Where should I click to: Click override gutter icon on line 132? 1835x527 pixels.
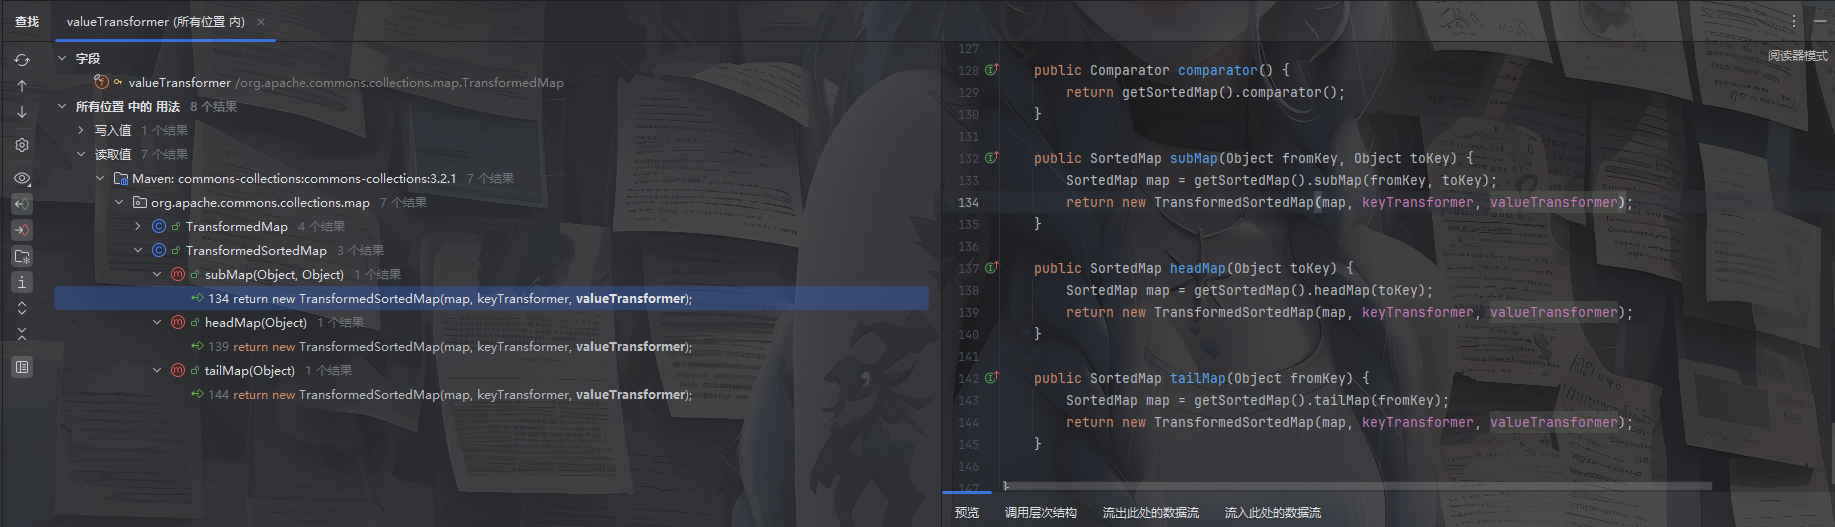[991, 158]
